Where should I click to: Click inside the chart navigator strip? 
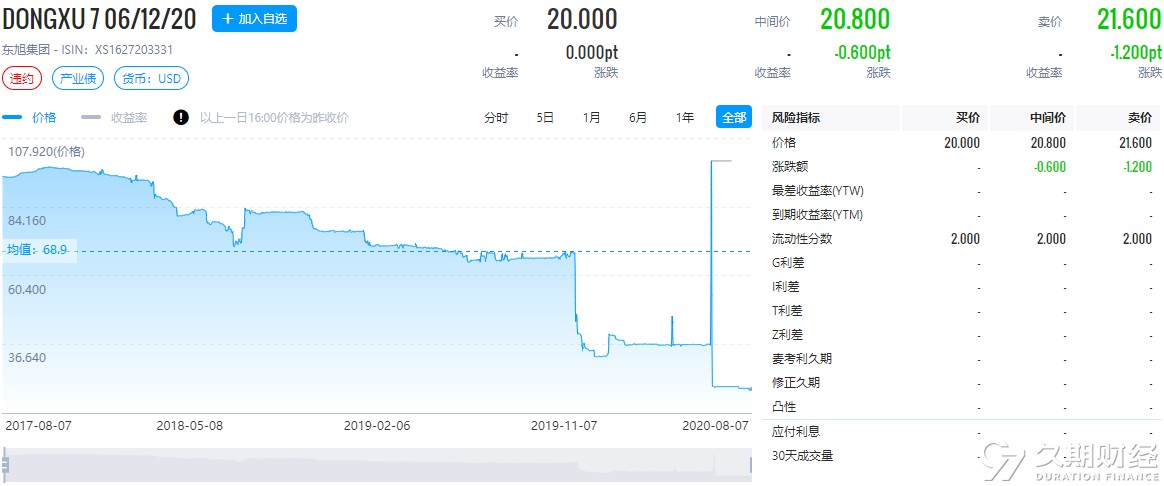[377, 464]
